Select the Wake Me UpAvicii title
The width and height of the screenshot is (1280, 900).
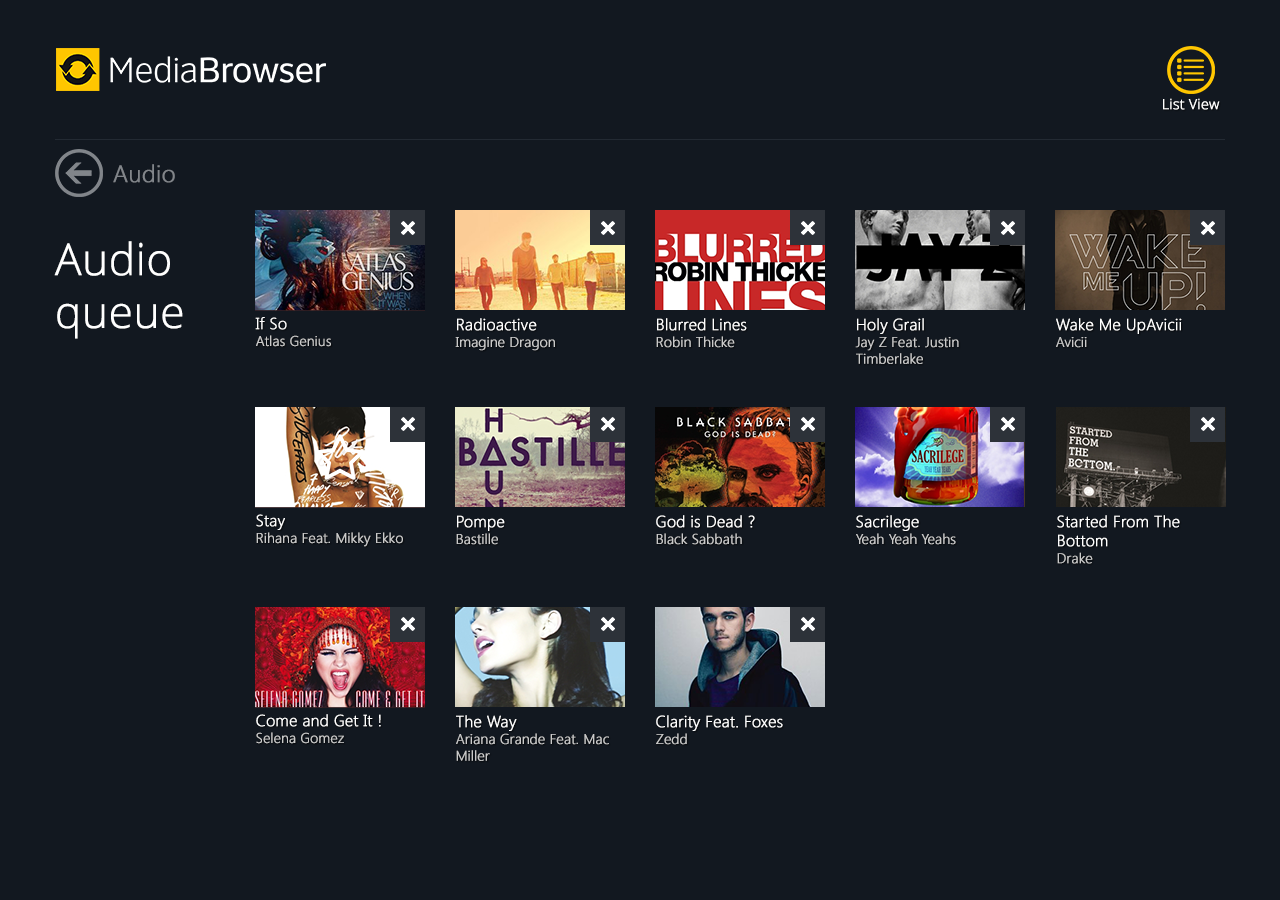(1119, 325)
